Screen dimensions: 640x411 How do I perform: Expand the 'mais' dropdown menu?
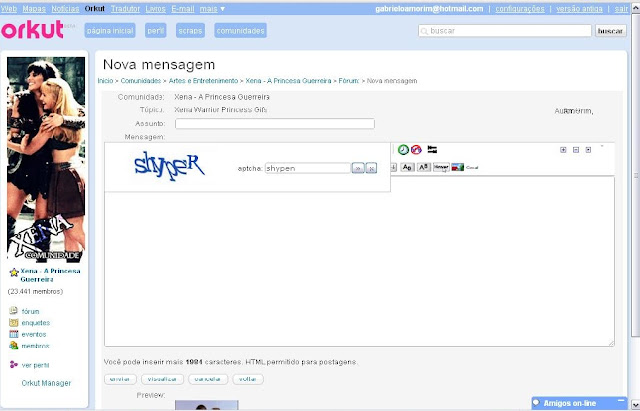coord(212,9)
